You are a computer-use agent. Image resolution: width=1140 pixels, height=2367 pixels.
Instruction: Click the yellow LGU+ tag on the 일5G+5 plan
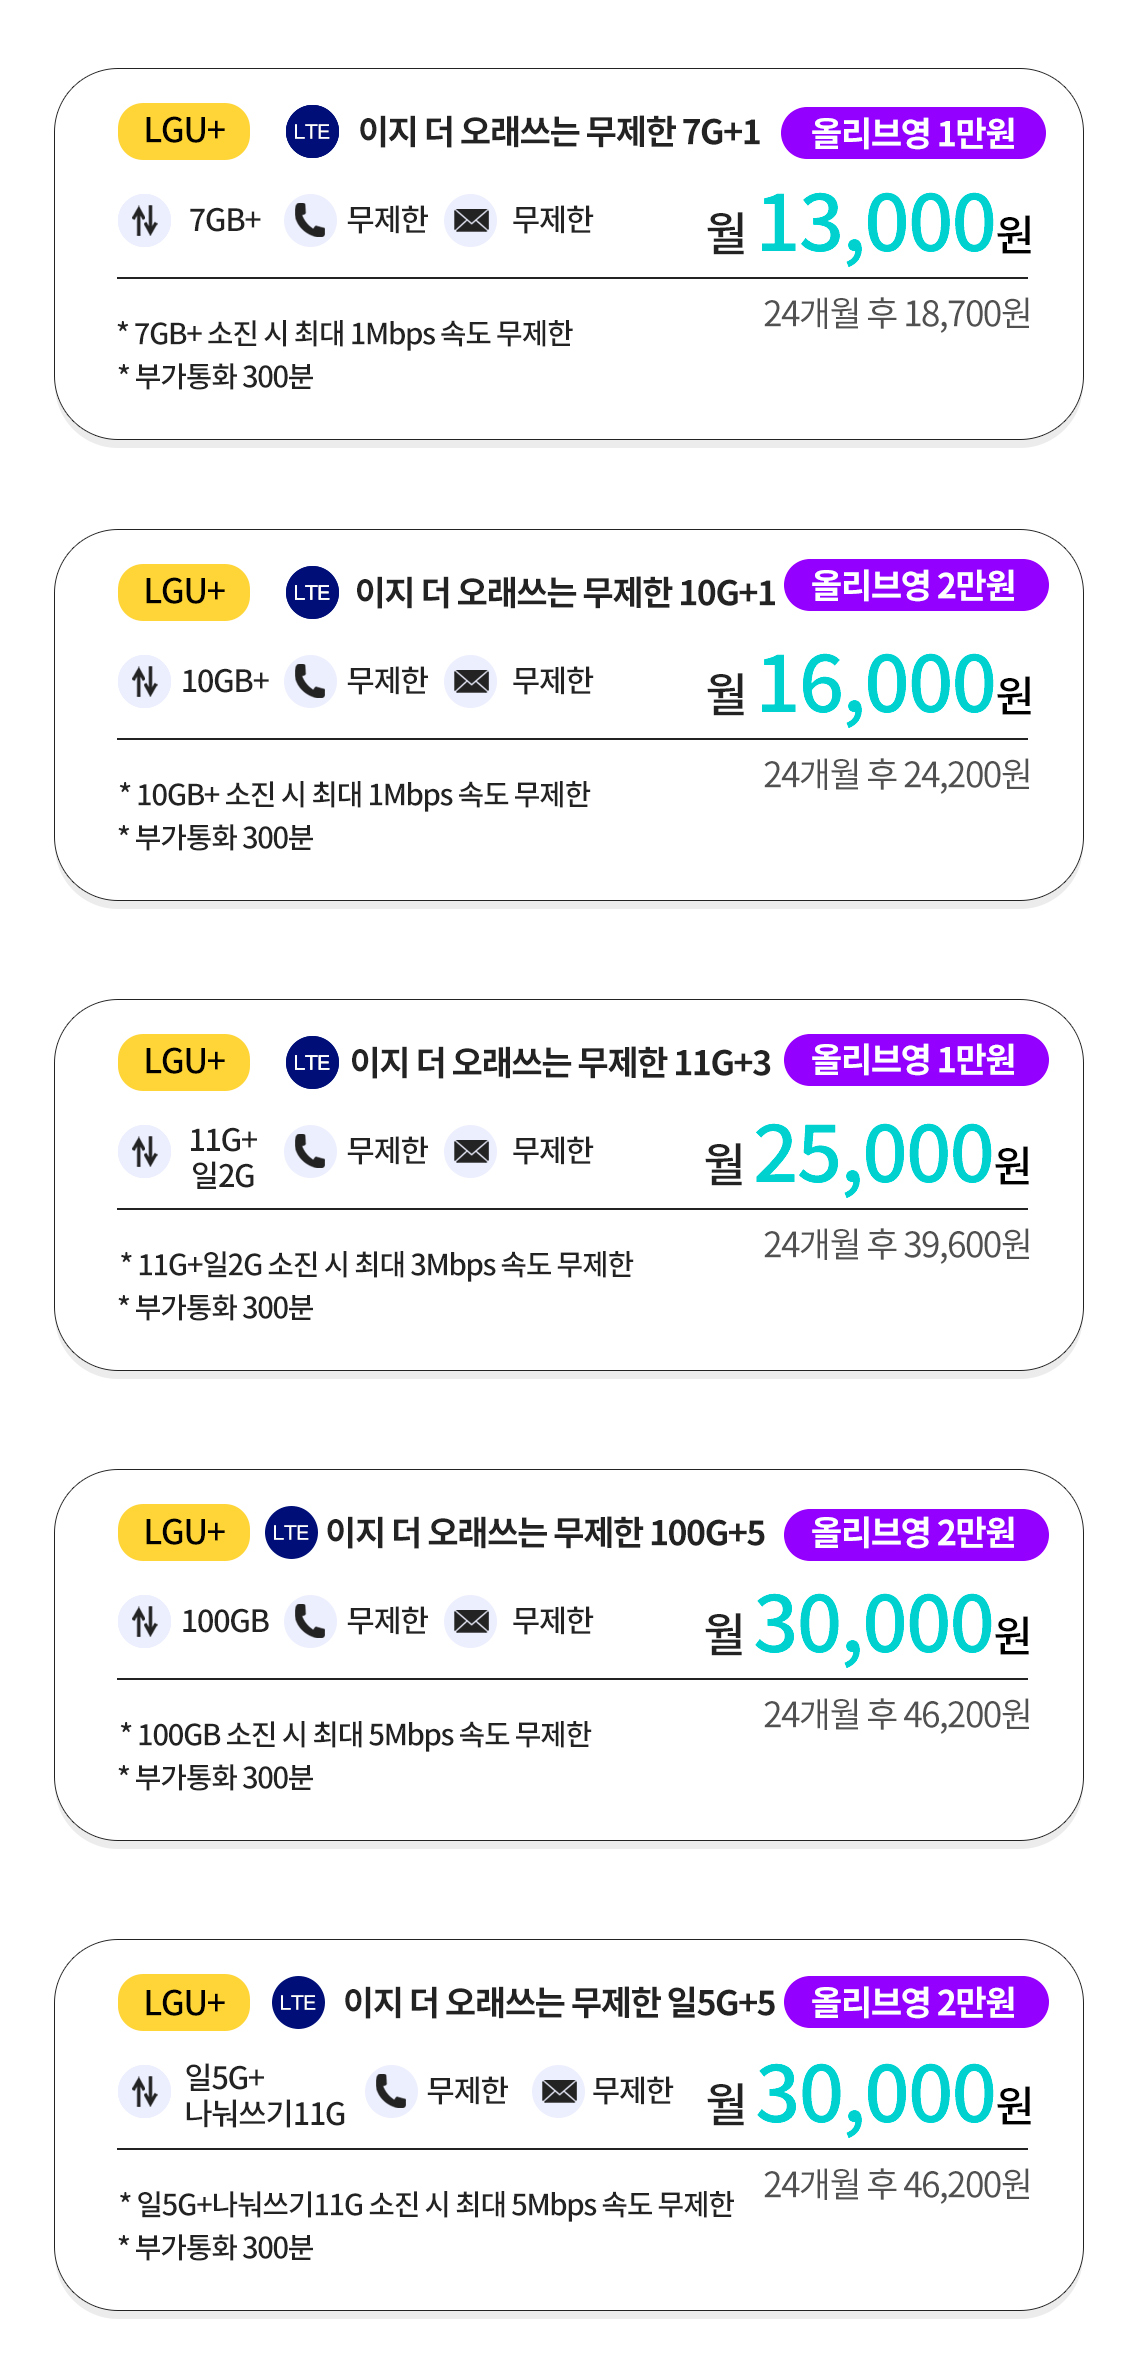pyautogui.click(x=184, y=2002)
